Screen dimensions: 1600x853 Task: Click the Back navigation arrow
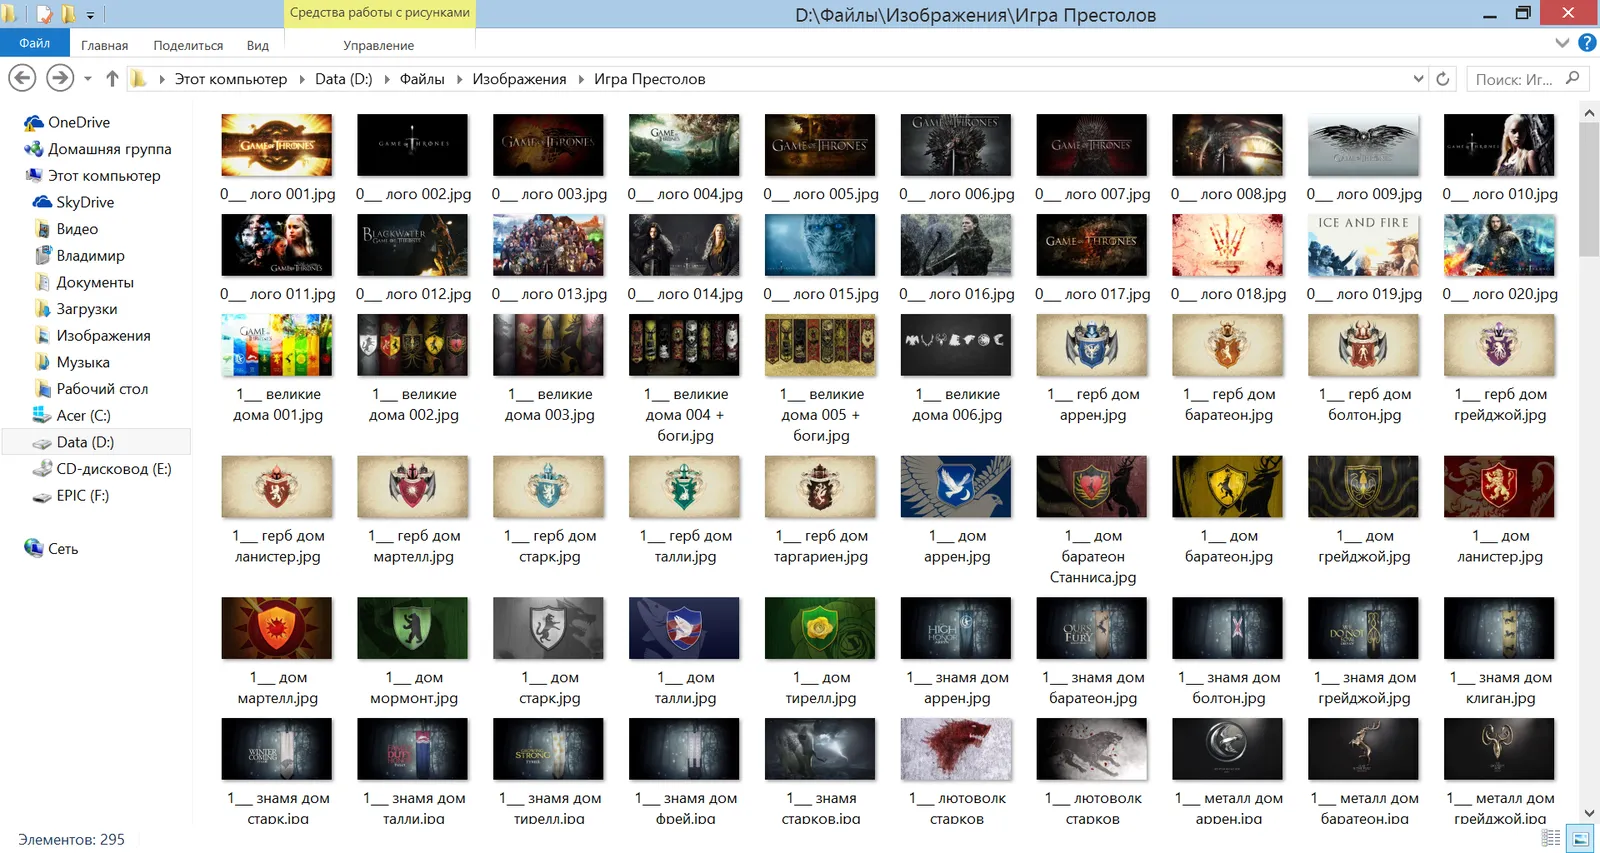coord(22,78)
